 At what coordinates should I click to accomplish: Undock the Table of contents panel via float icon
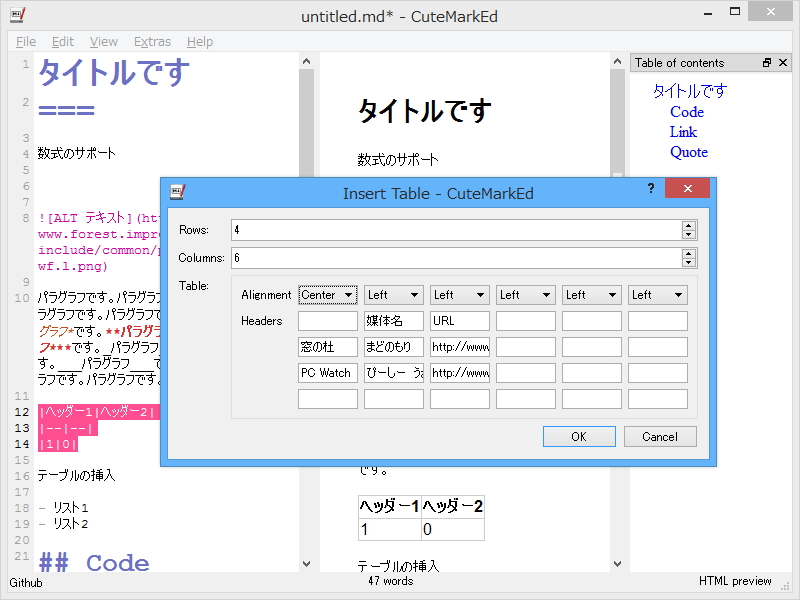(x=768, y=62)
